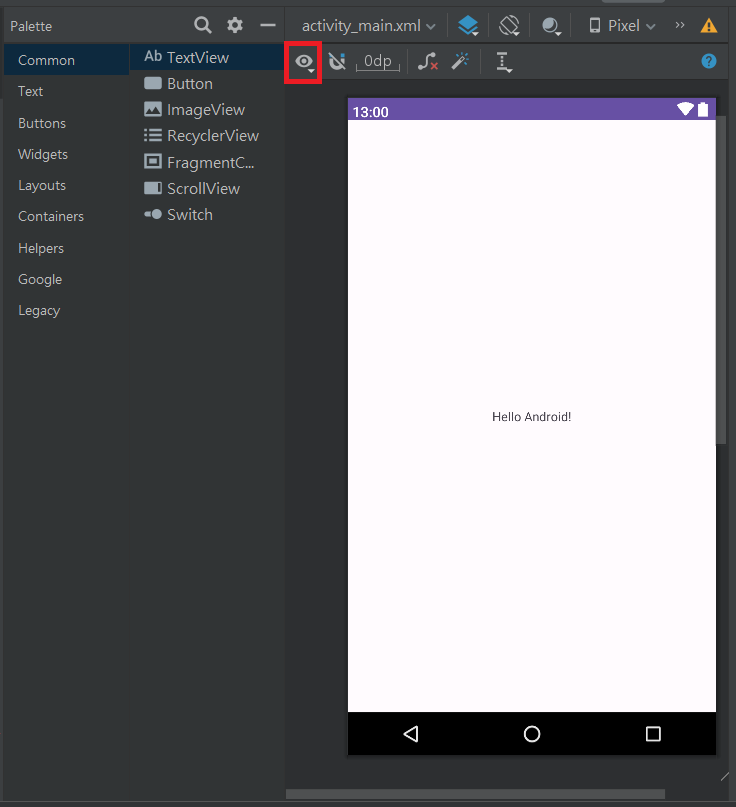Open orientation for preview icon
Screen dimensions: 736x807
pyautogui.click(x=509, y=25)
